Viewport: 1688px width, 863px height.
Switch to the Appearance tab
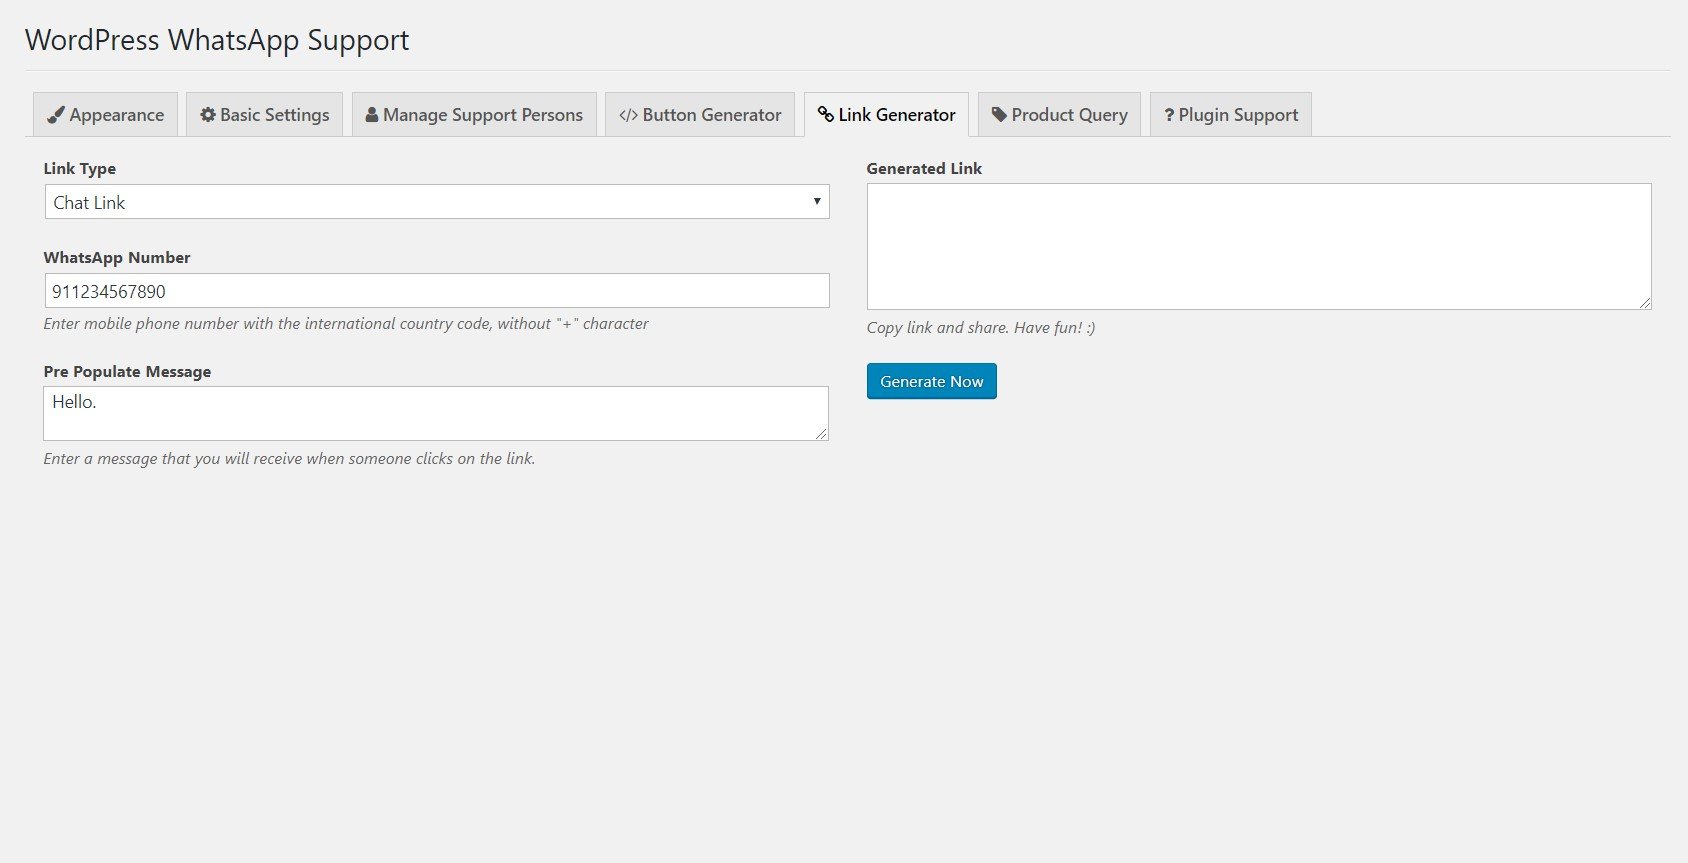tap(105, 115)
